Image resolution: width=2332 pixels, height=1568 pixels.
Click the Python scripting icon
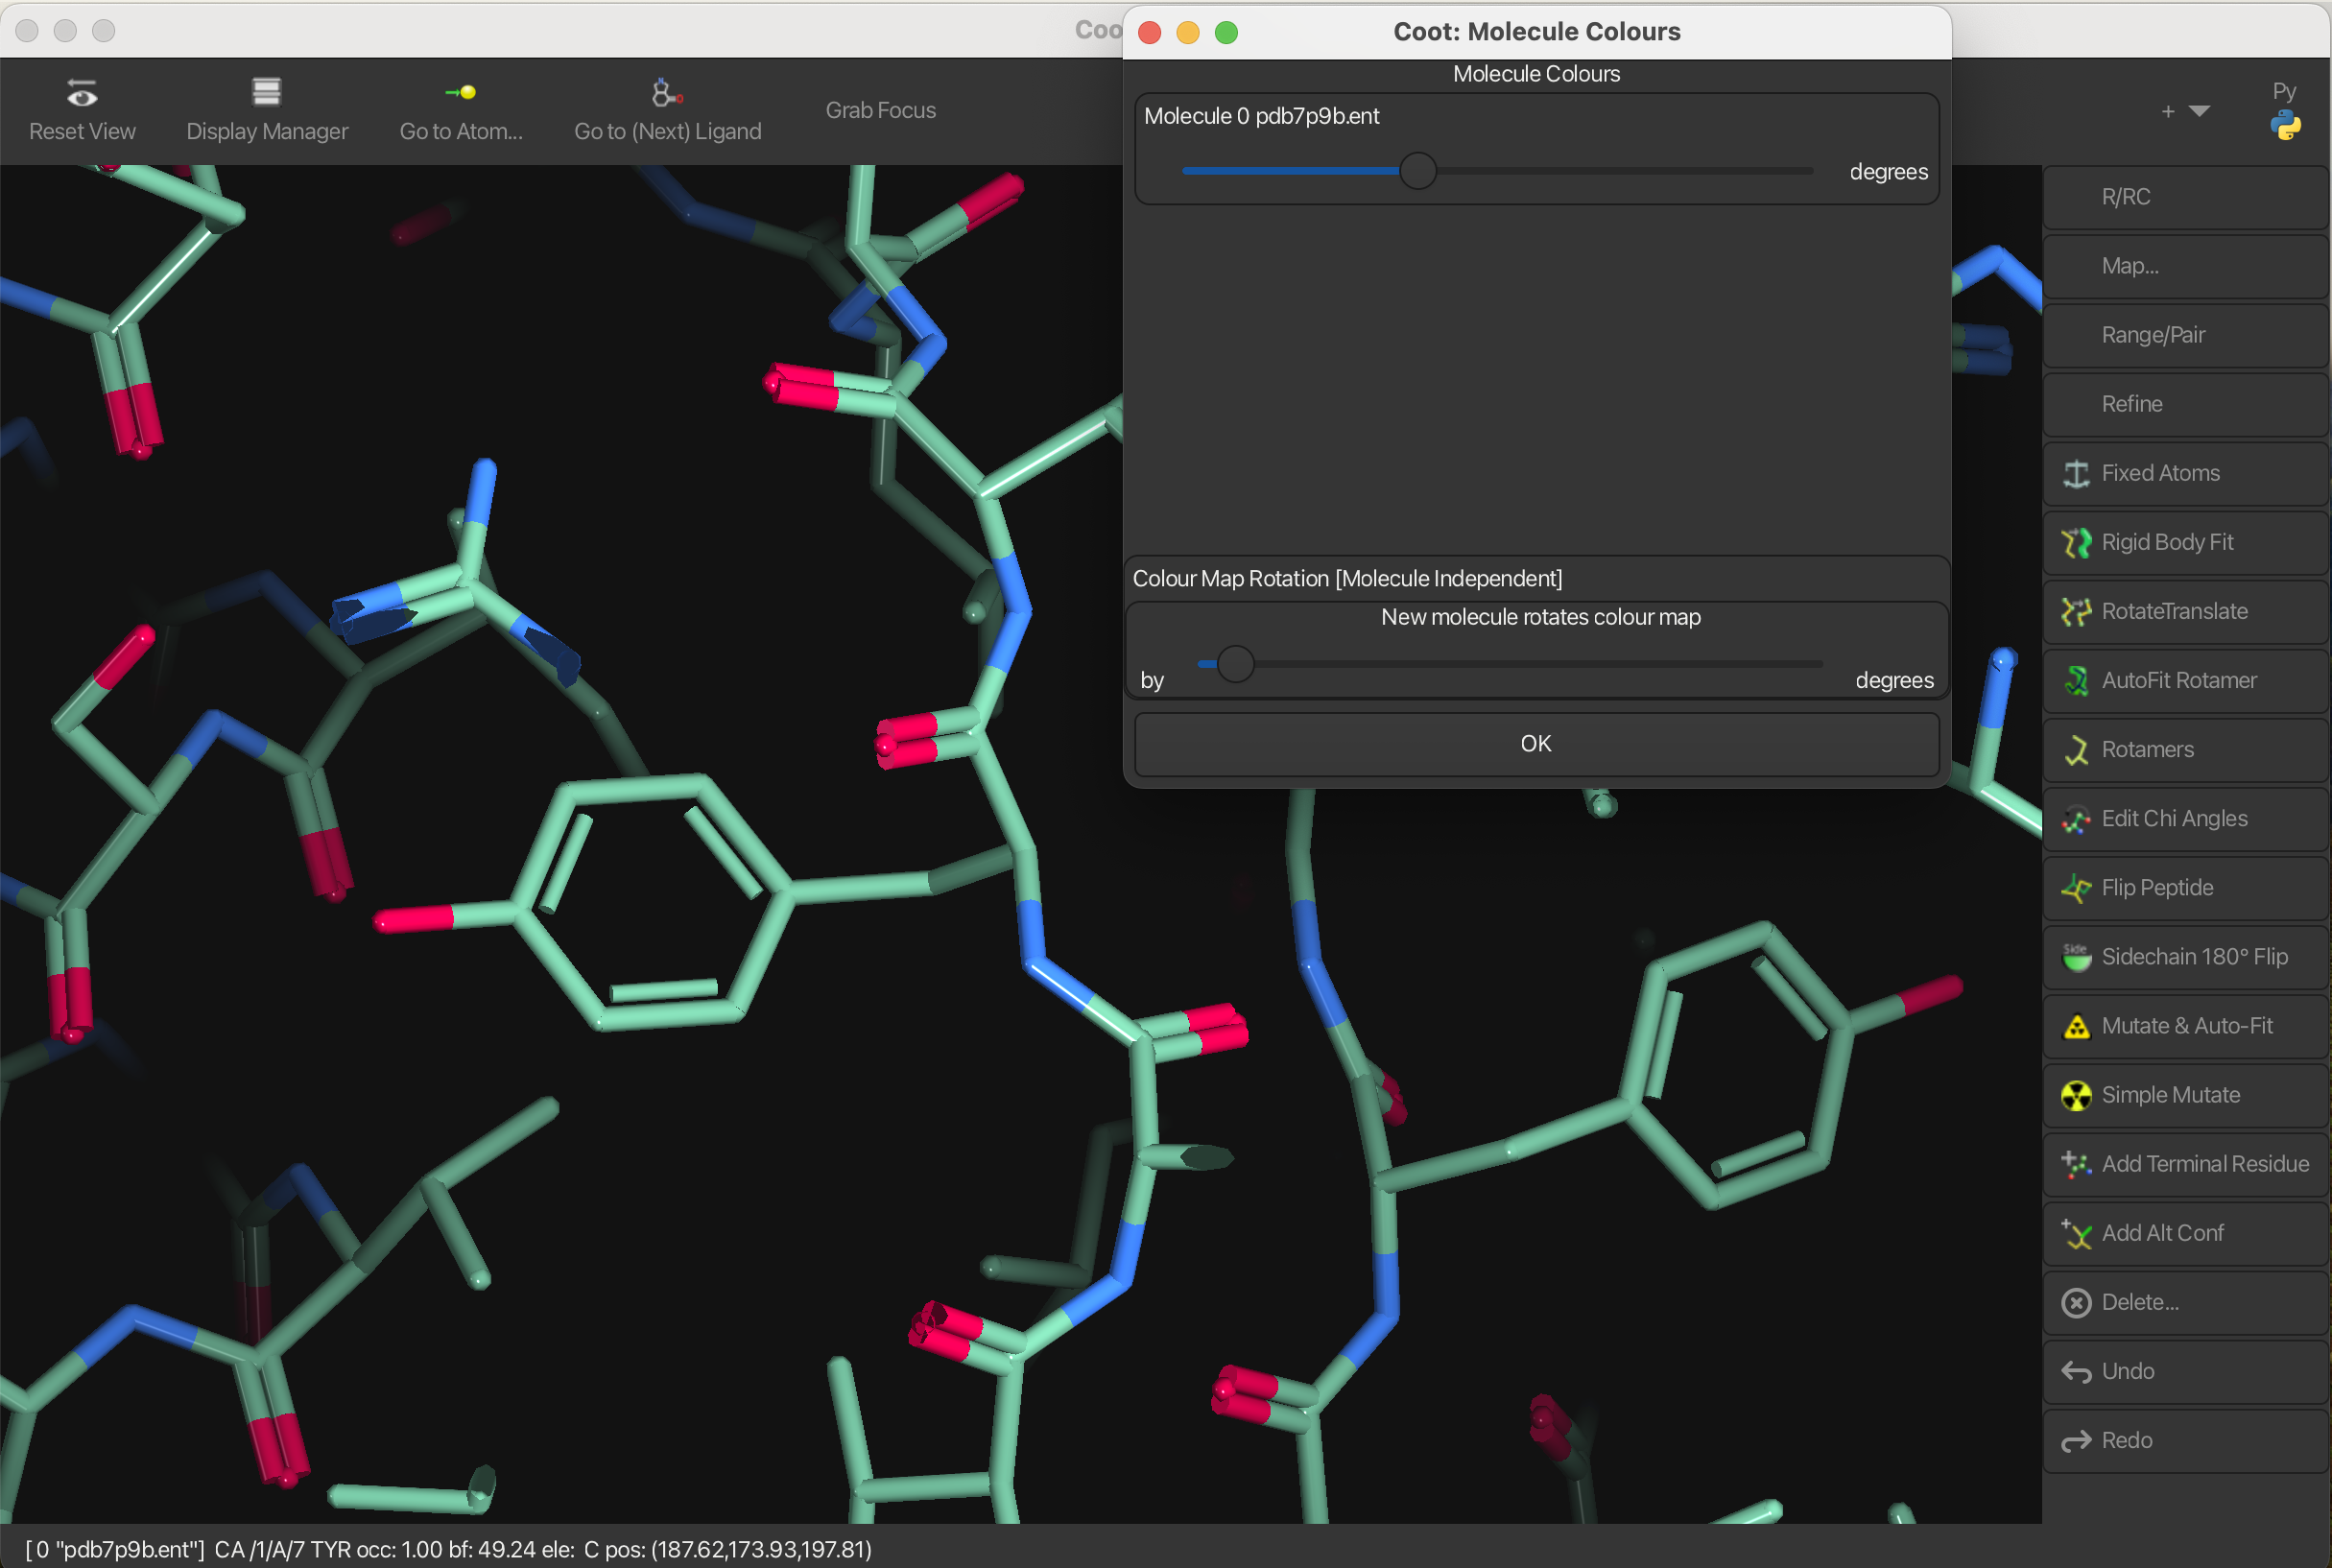(2285, 125)
